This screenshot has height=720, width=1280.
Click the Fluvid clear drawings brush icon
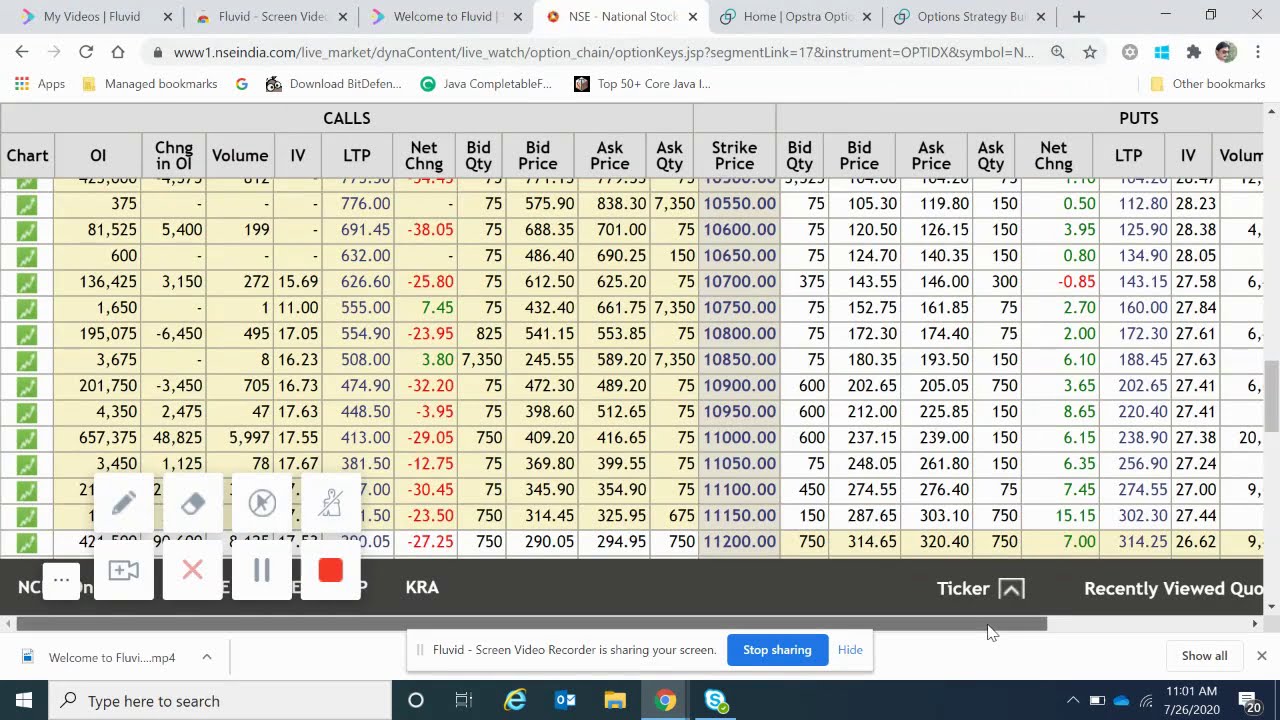point(330,503)
